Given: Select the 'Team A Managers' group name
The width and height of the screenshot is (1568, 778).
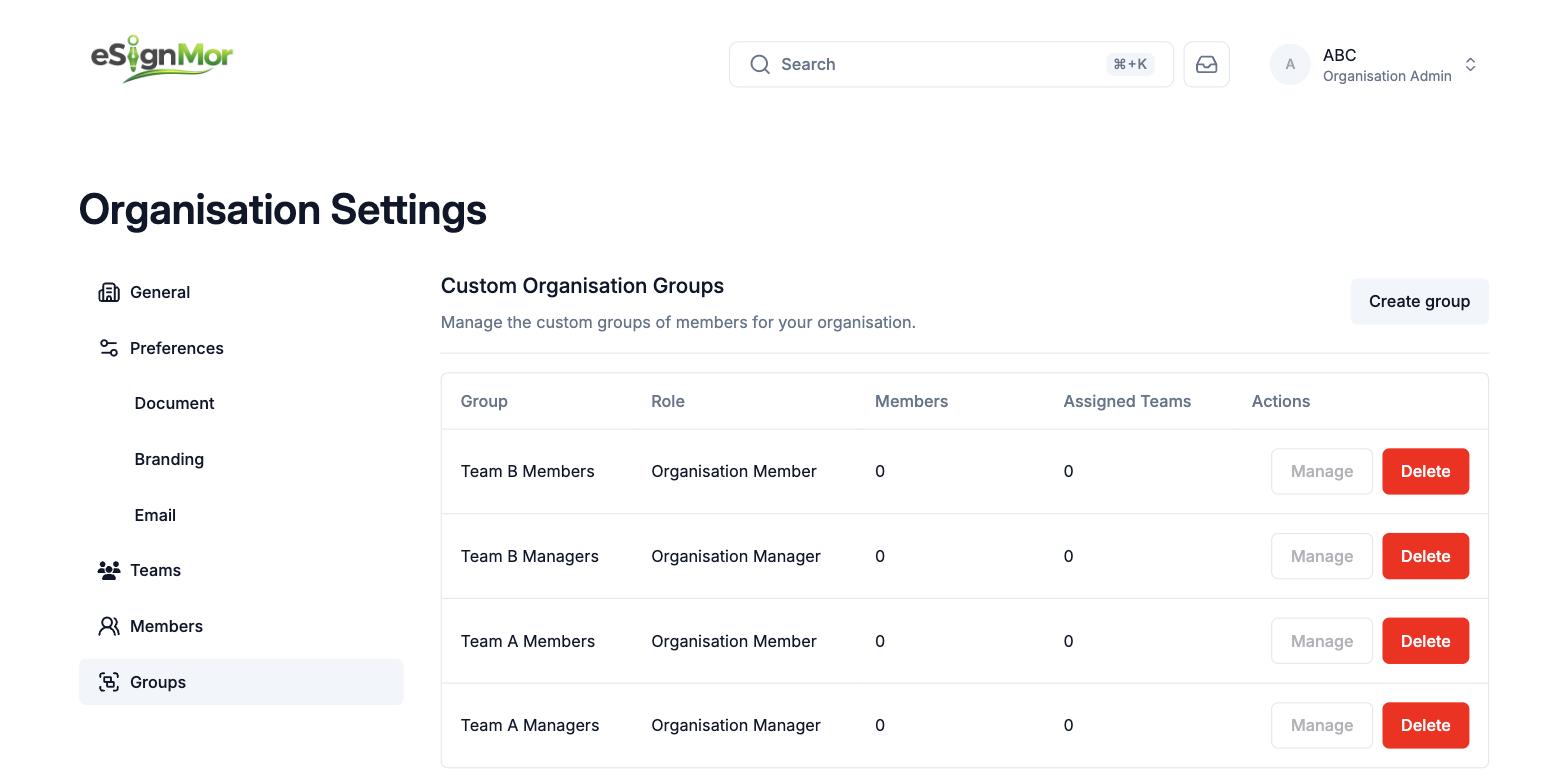Looking at the screenshot, I should 530,725.
